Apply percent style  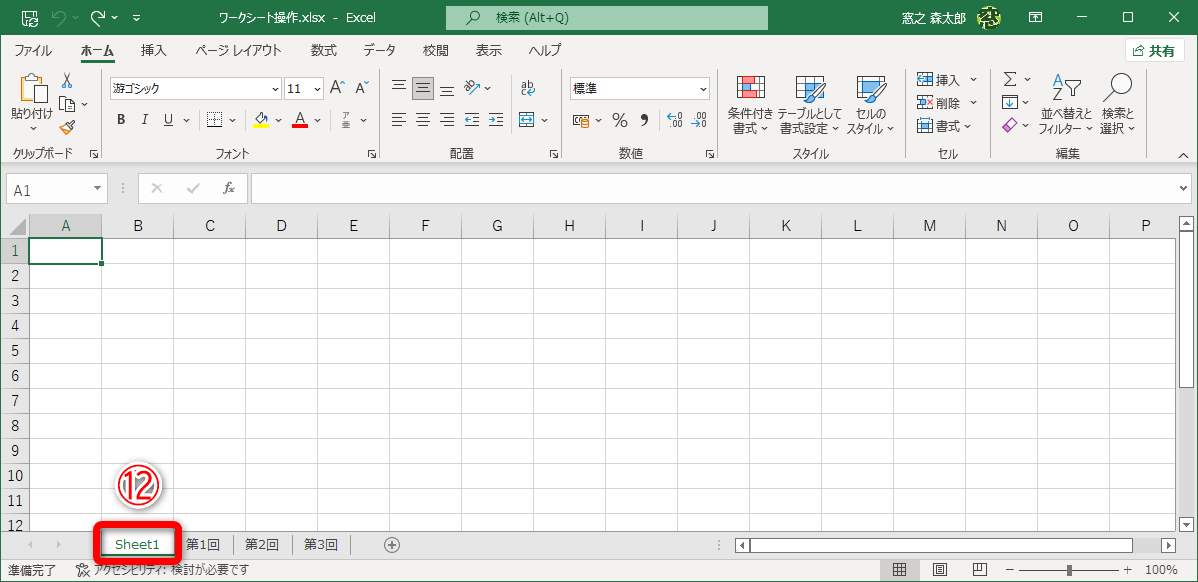620,120
